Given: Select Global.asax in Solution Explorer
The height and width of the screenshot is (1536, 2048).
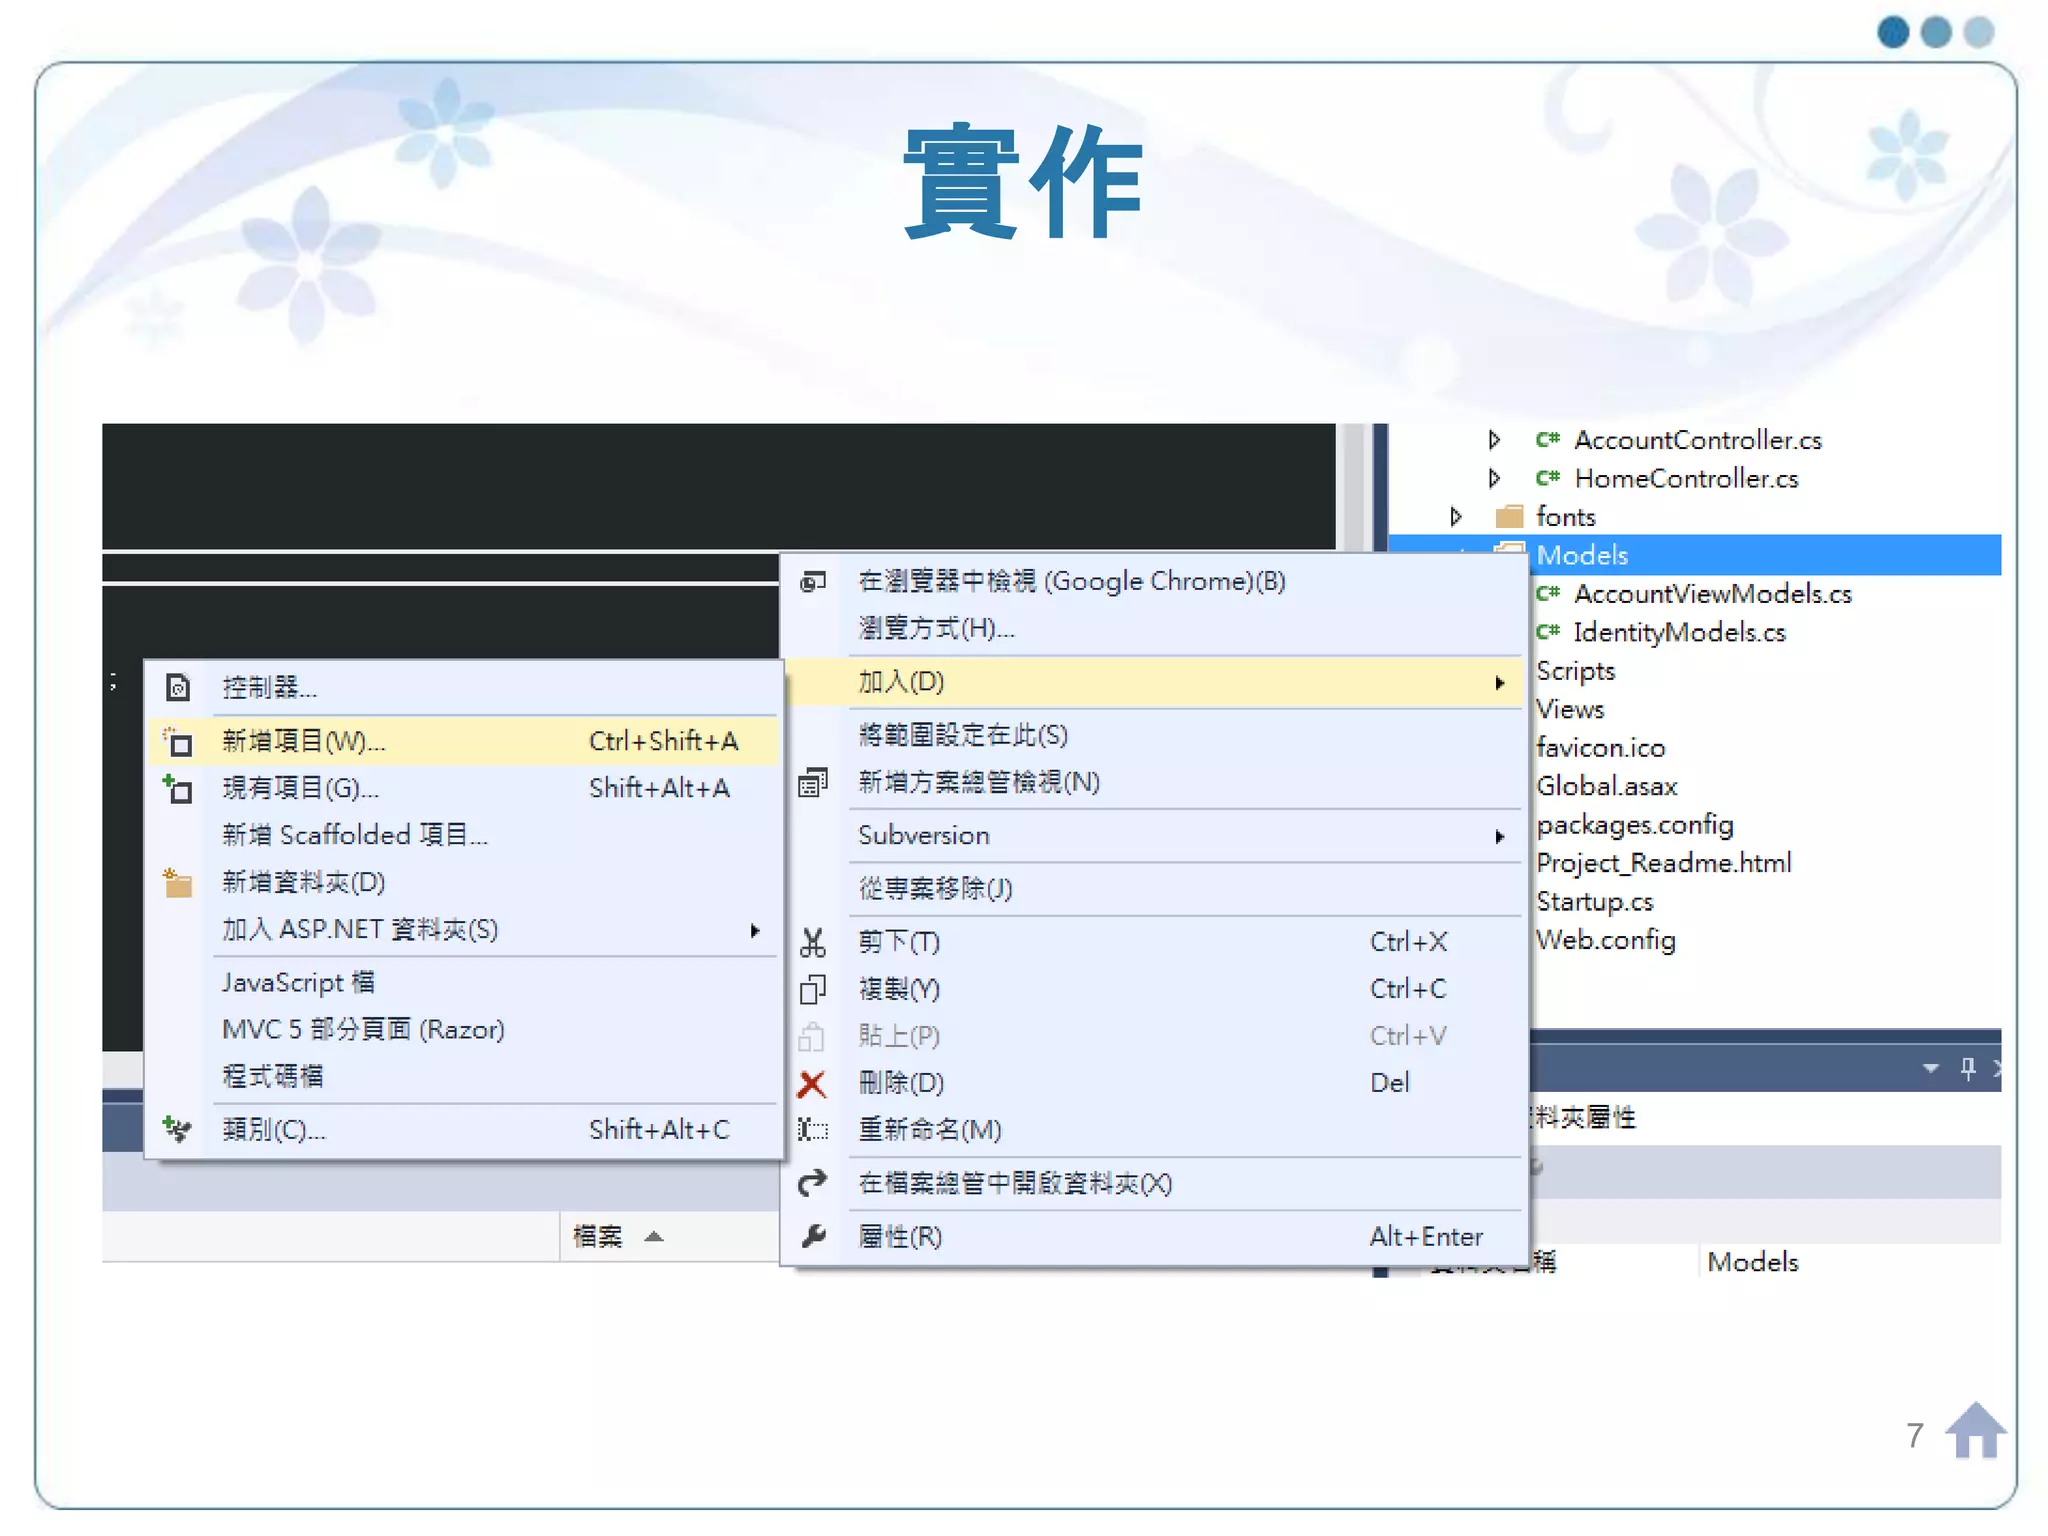Looking at the screenshot, I should pos(1607,786).
